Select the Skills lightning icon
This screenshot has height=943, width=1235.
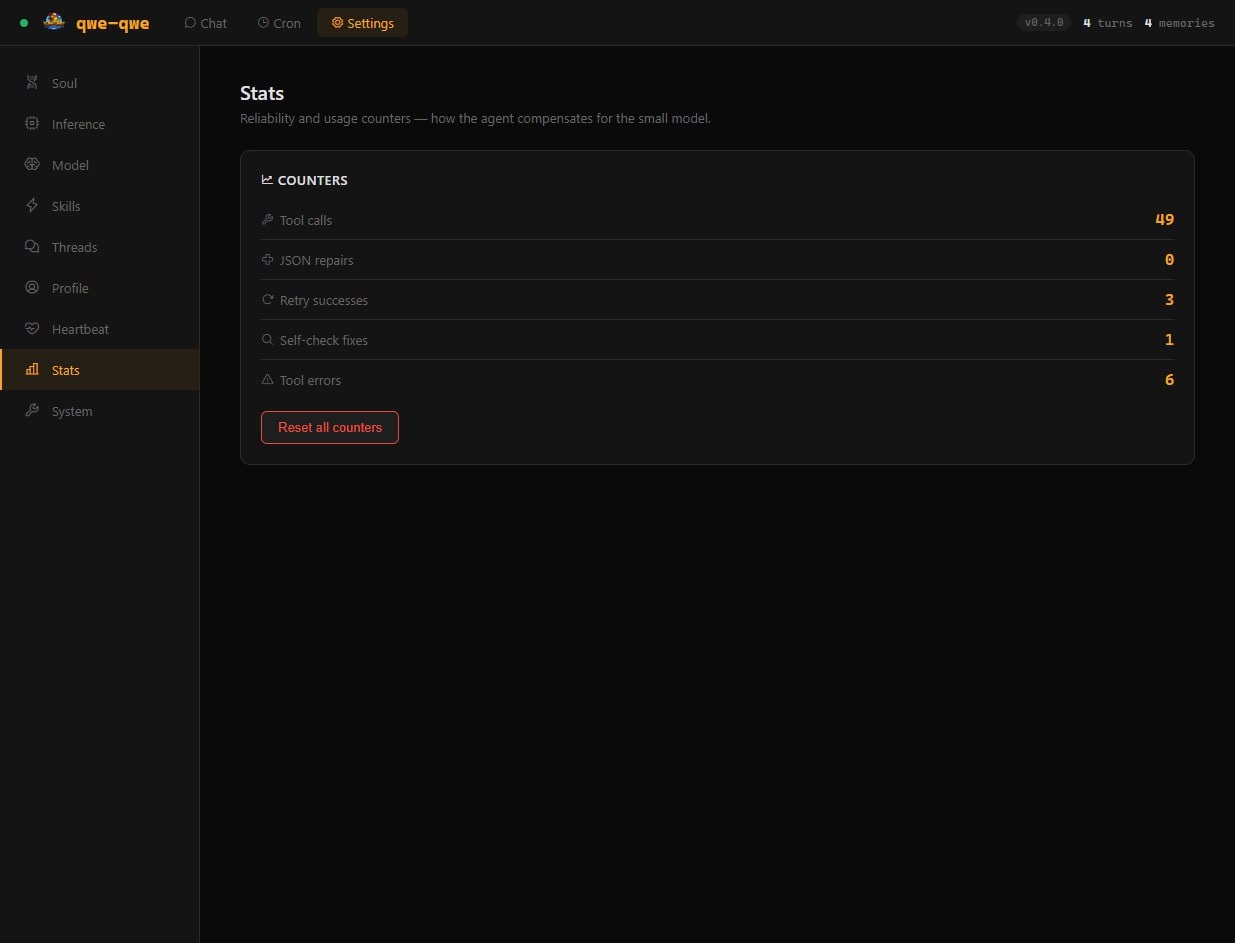[x=32, y=206]
